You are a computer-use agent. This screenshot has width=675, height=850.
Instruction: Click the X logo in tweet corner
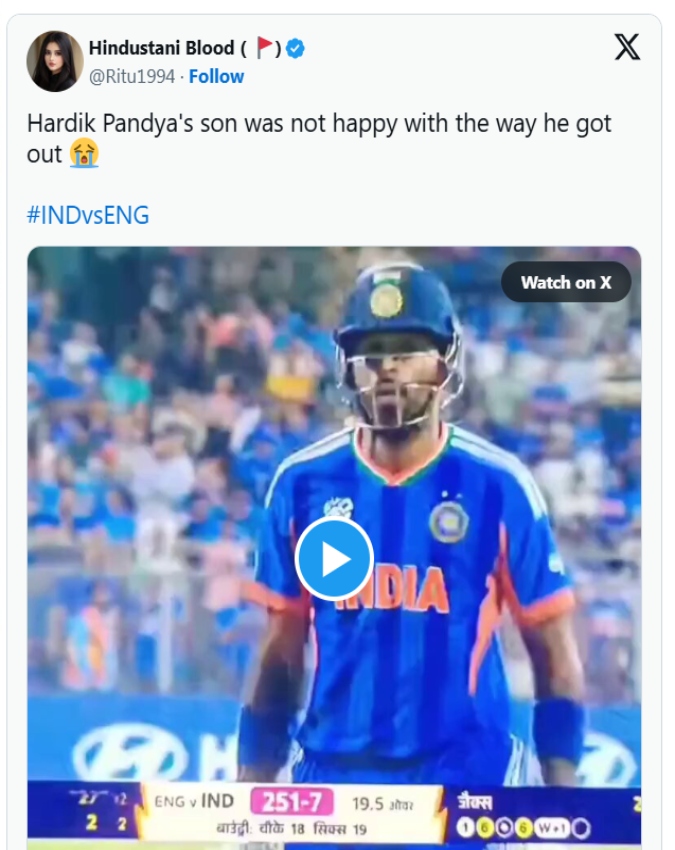click(627, 47)
